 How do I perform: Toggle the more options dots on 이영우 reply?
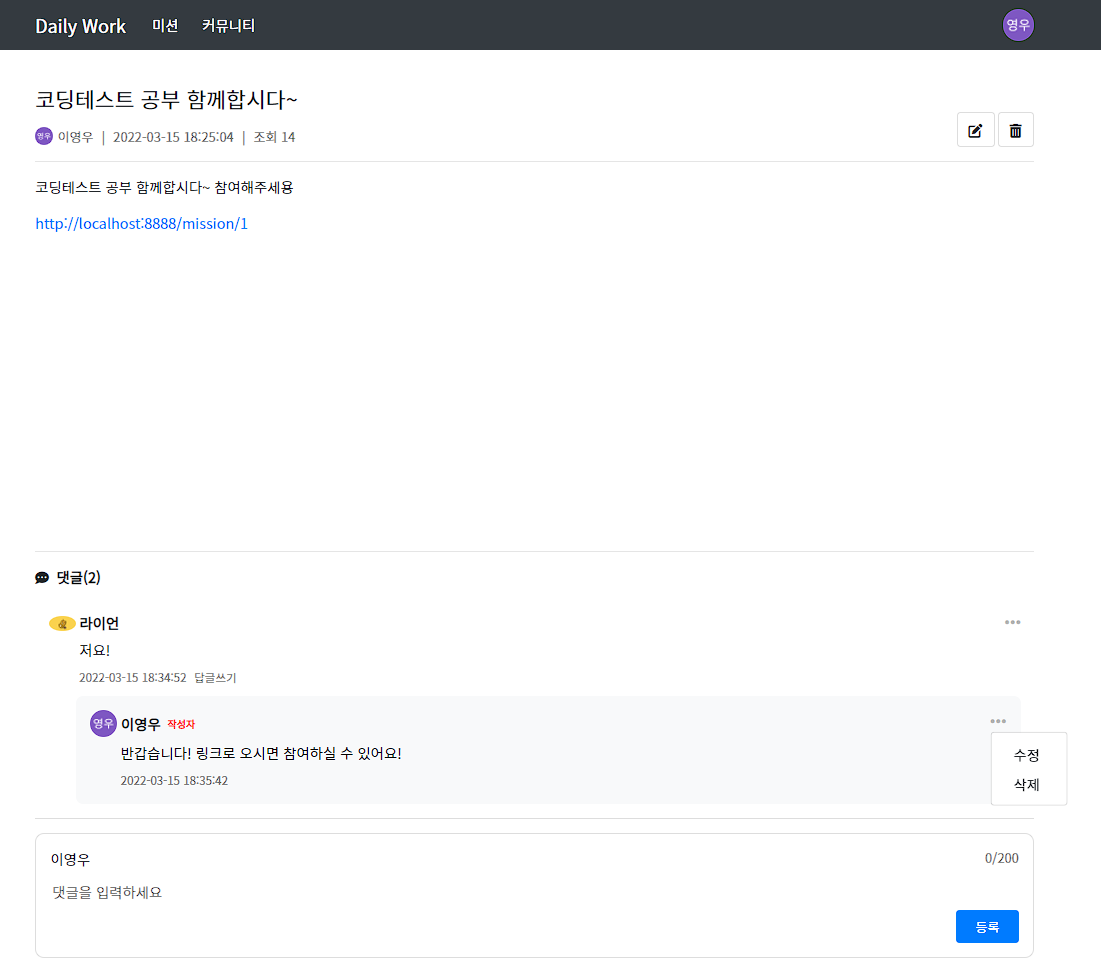(x=998, y=721)
